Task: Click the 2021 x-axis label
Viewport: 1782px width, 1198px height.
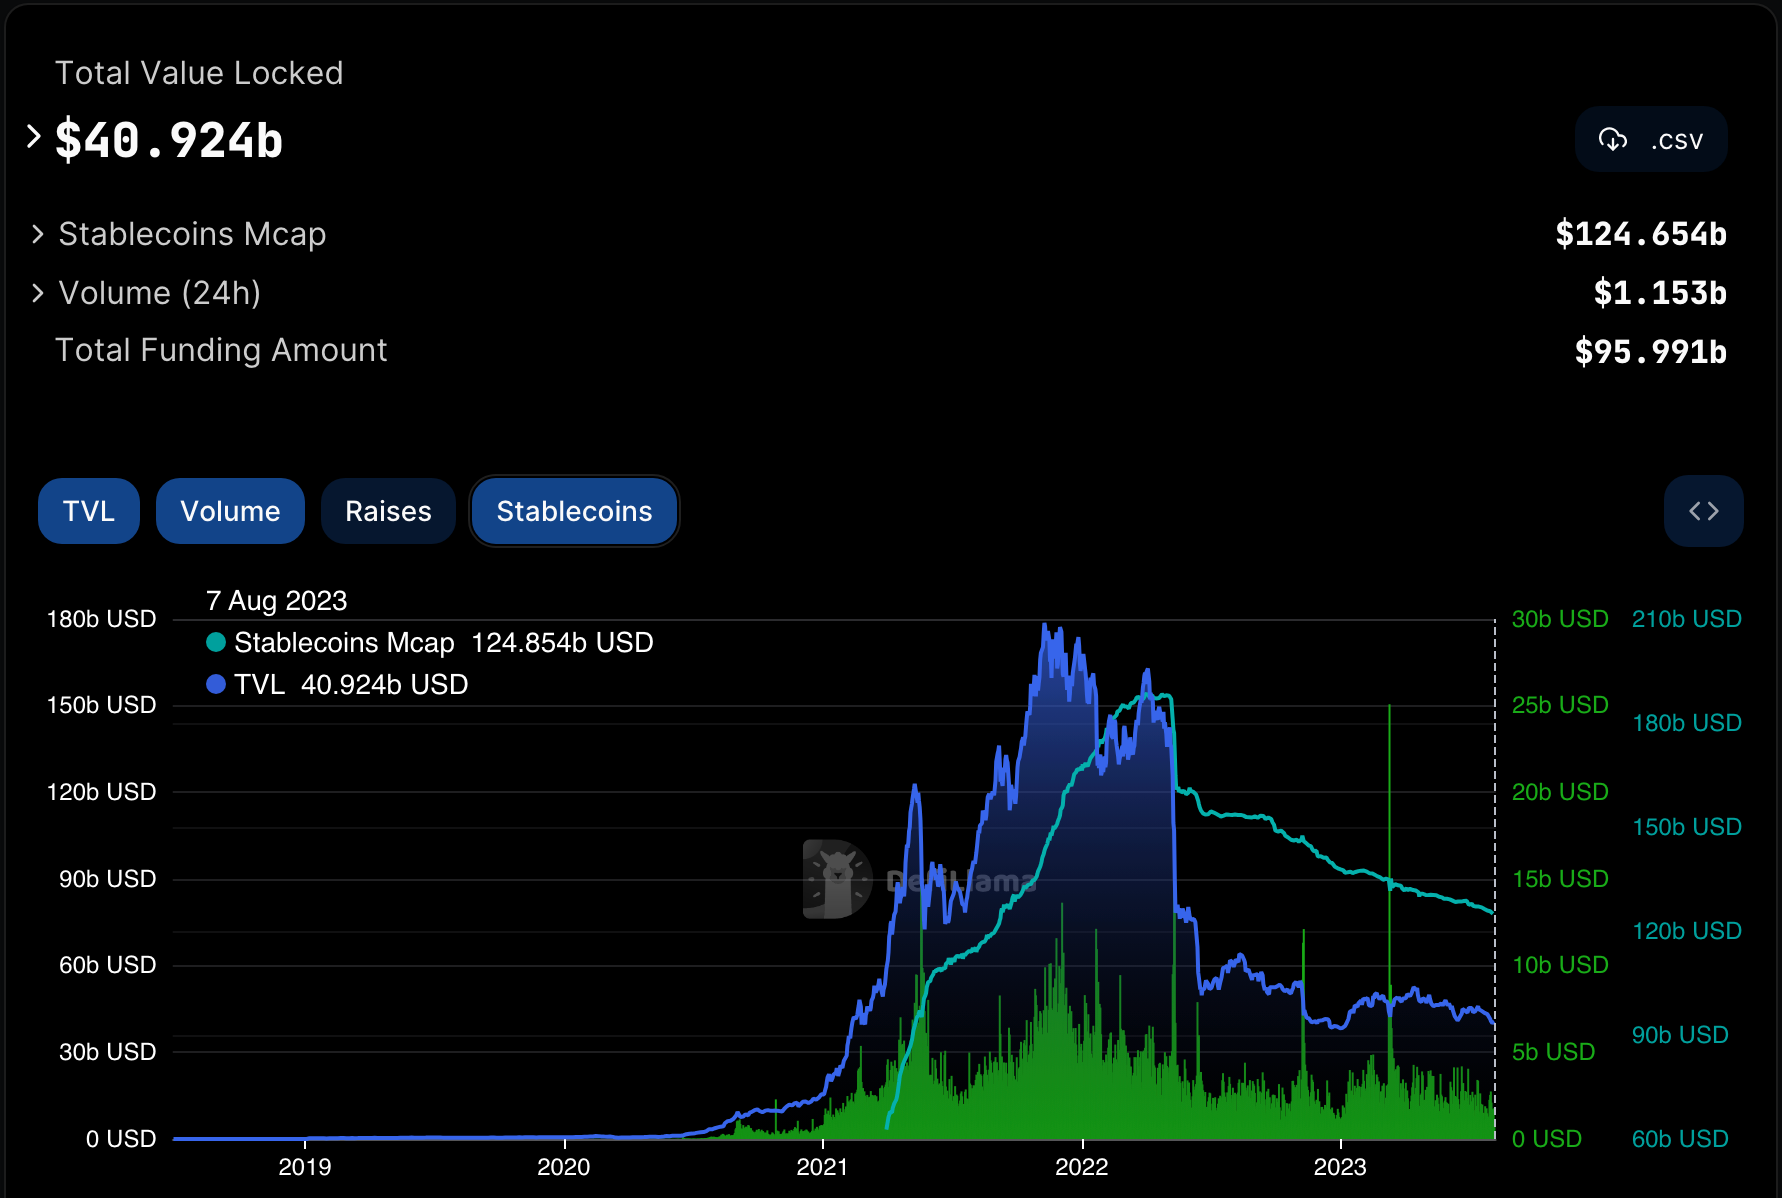Action: point(822,1167)
